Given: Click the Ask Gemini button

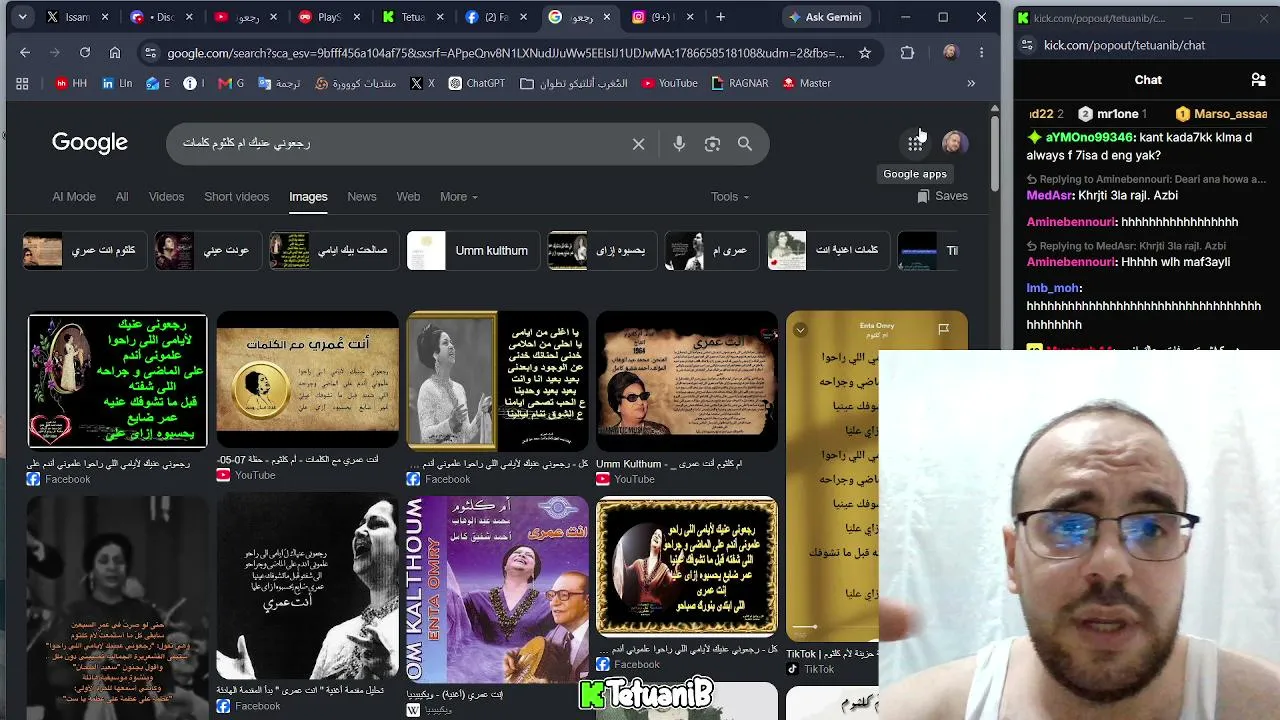Looking at the screenshot, I should coord(825,17).
